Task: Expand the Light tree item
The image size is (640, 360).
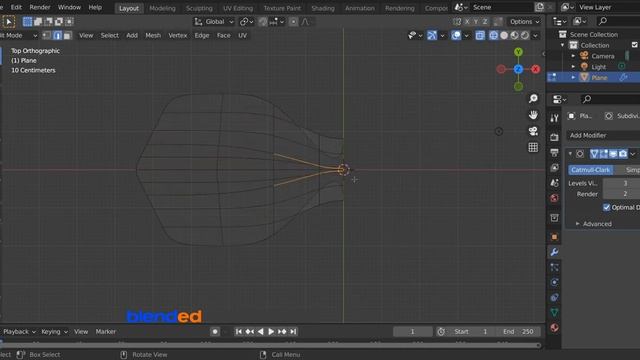Action: [x=573, y=67]
